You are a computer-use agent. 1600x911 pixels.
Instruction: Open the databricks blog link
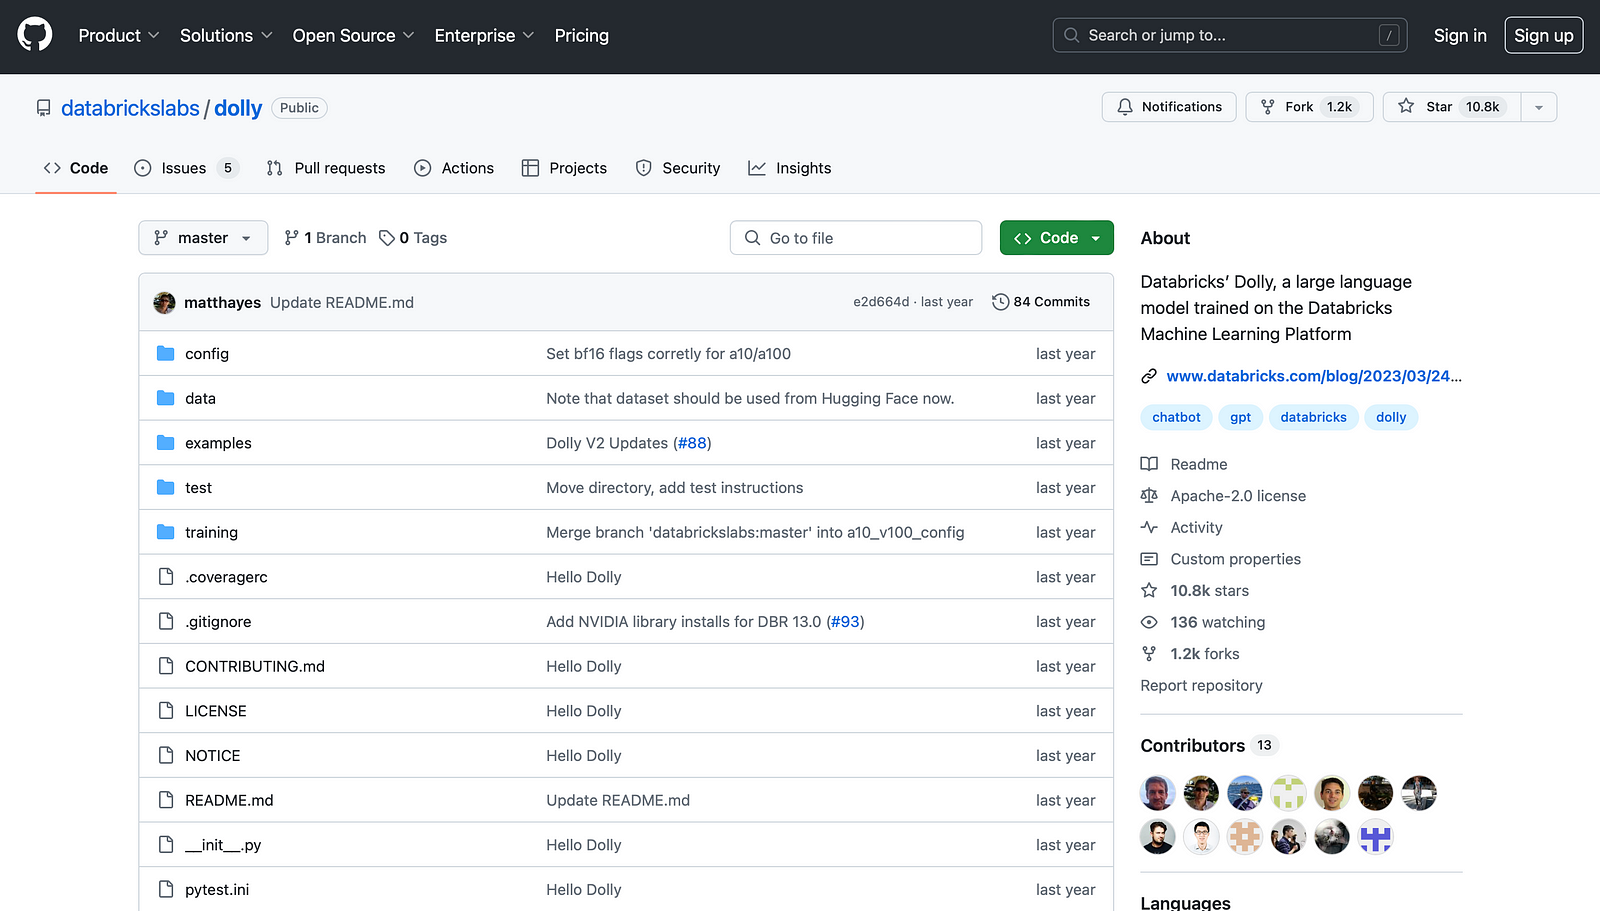click(x=1313, y=376)
